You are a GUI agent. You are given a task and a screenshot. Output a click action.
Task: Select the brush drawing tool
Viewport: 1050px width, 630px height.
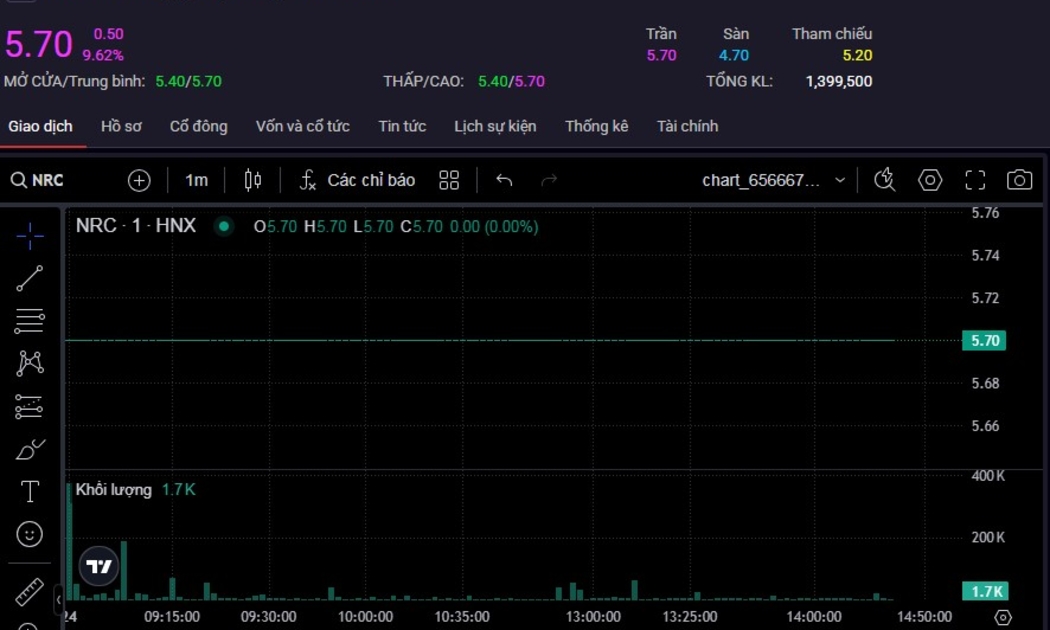coord(30,450)
